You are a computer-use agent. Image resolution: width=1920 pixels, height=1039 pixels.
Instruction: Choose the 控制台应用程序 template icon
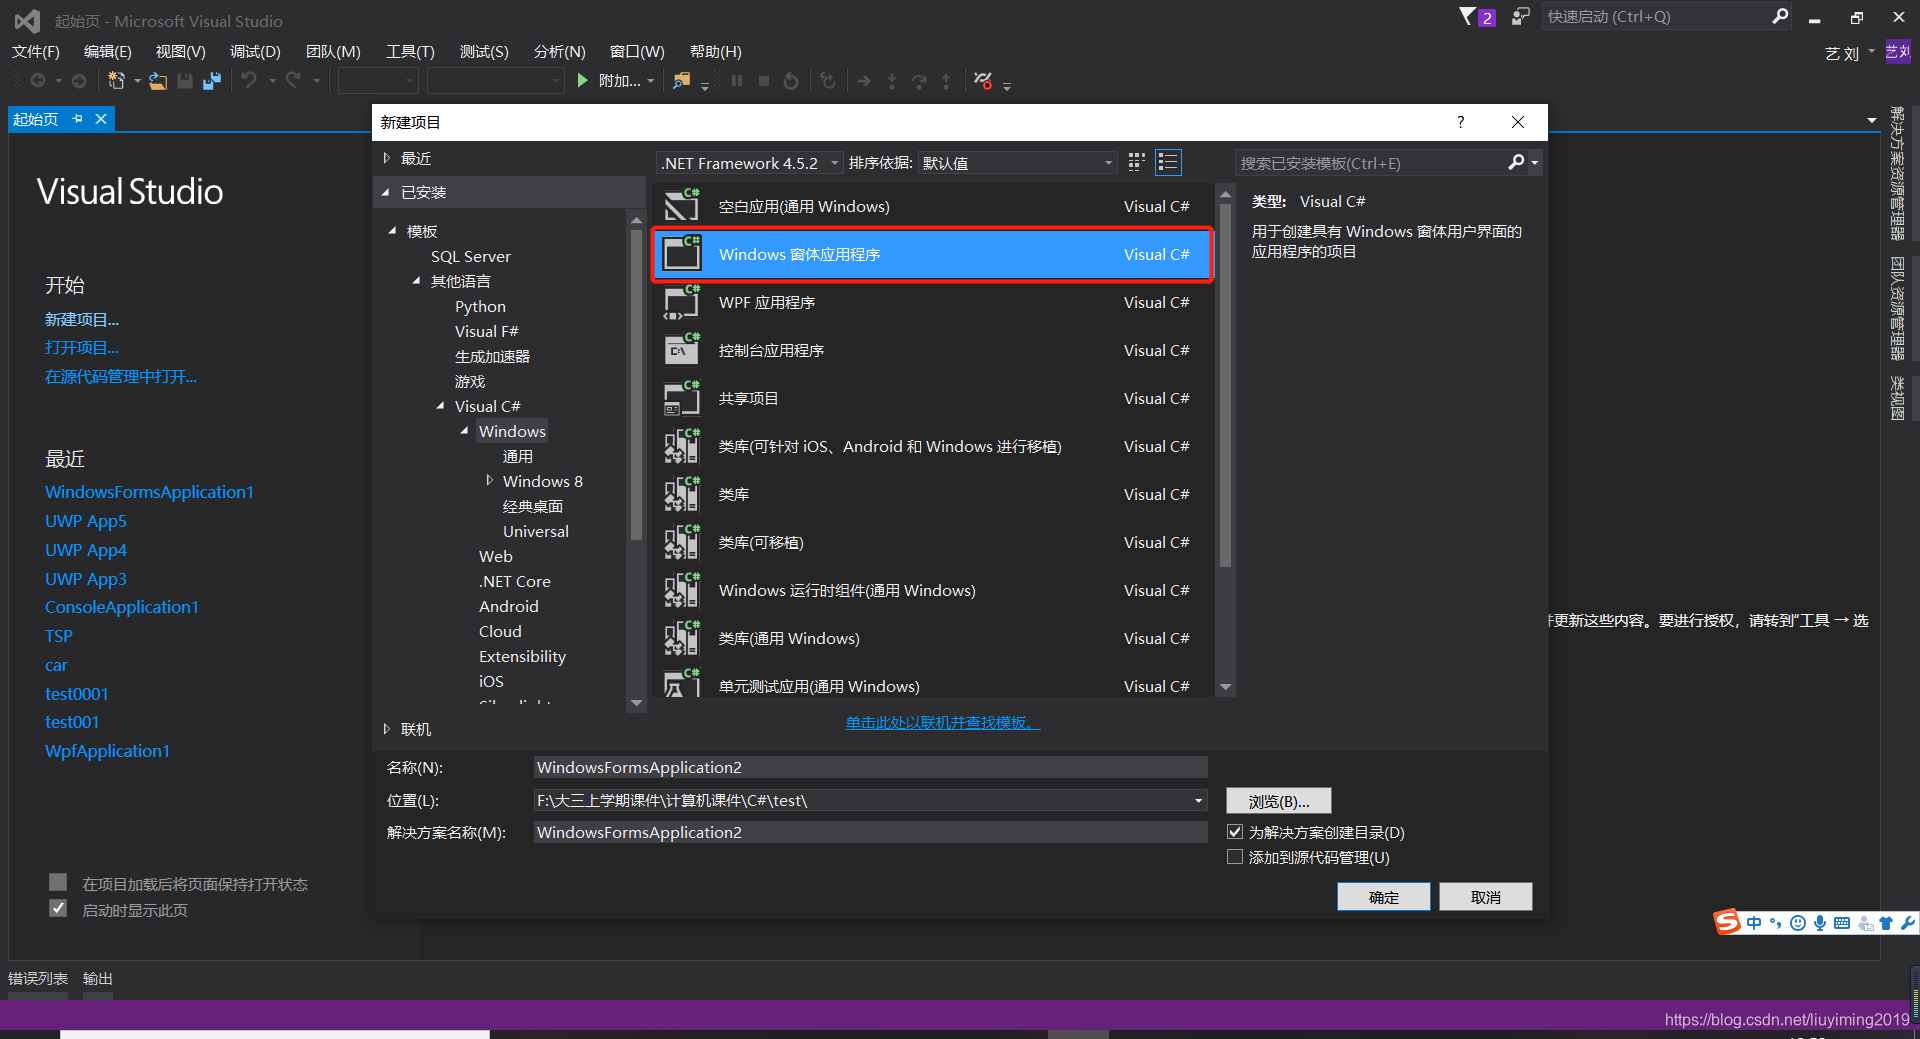coord(683,350)
